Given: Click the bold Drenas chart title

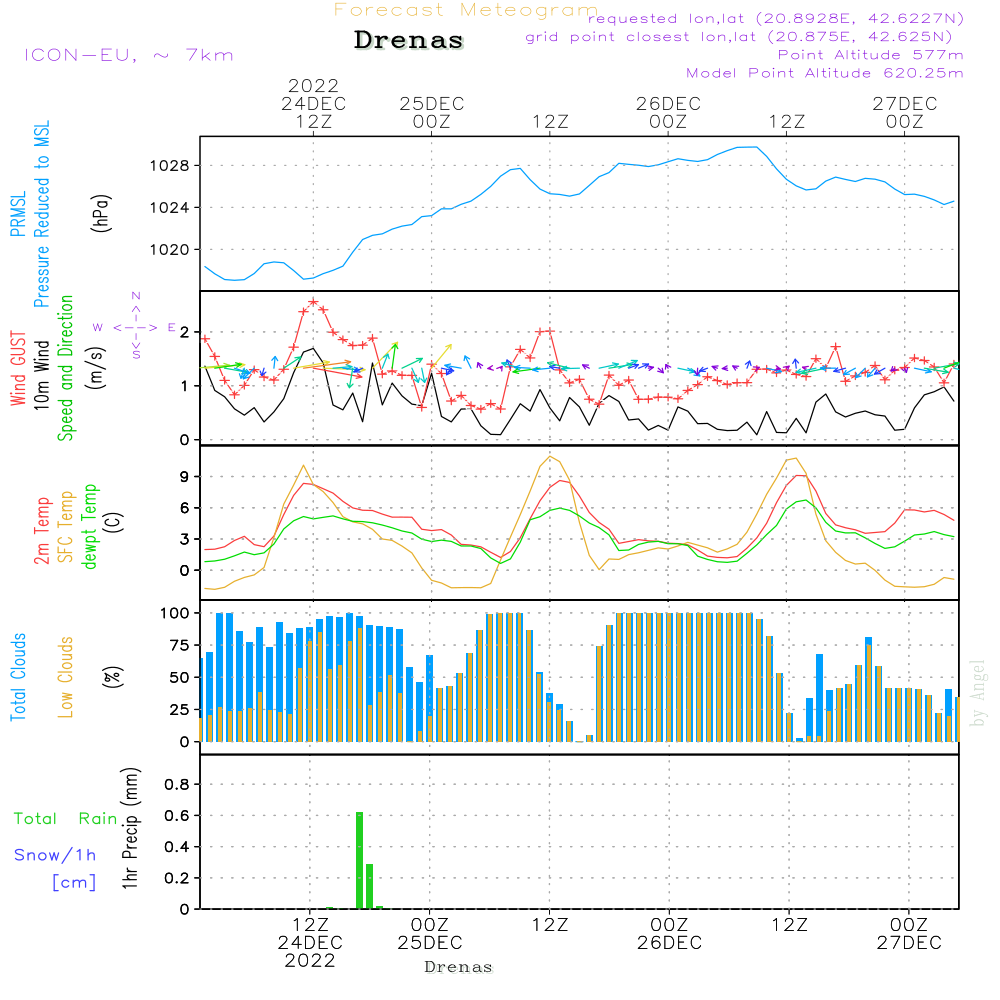Looking at the screenshot, I should [409, 41].
